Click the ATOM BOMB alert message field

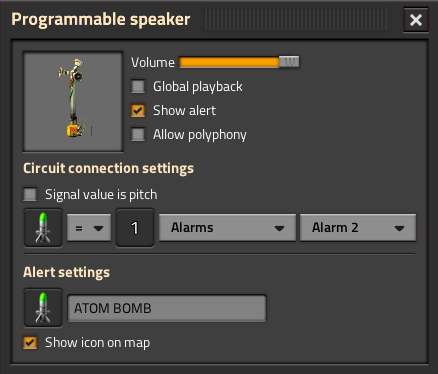tap(167, 308)
